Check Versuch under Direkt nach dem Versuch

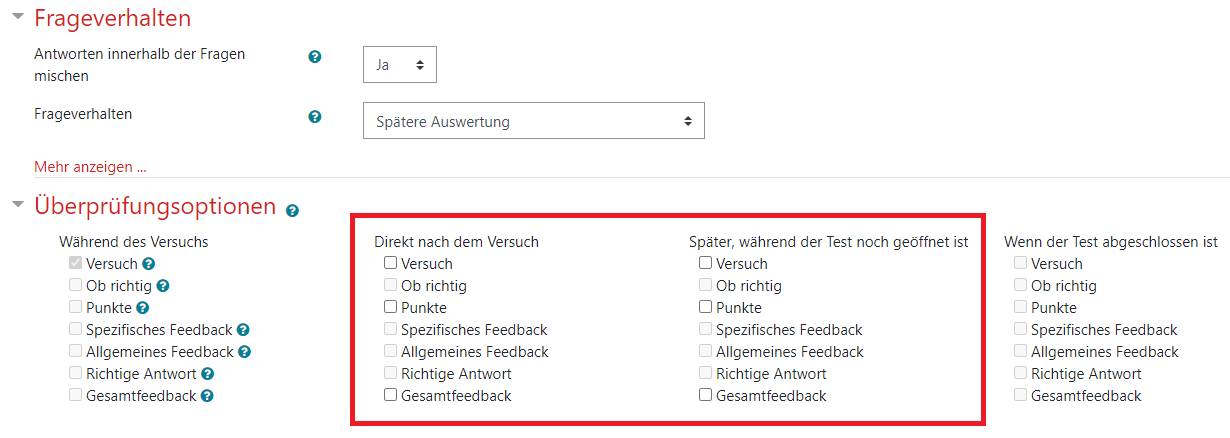(x=390, y=264)
